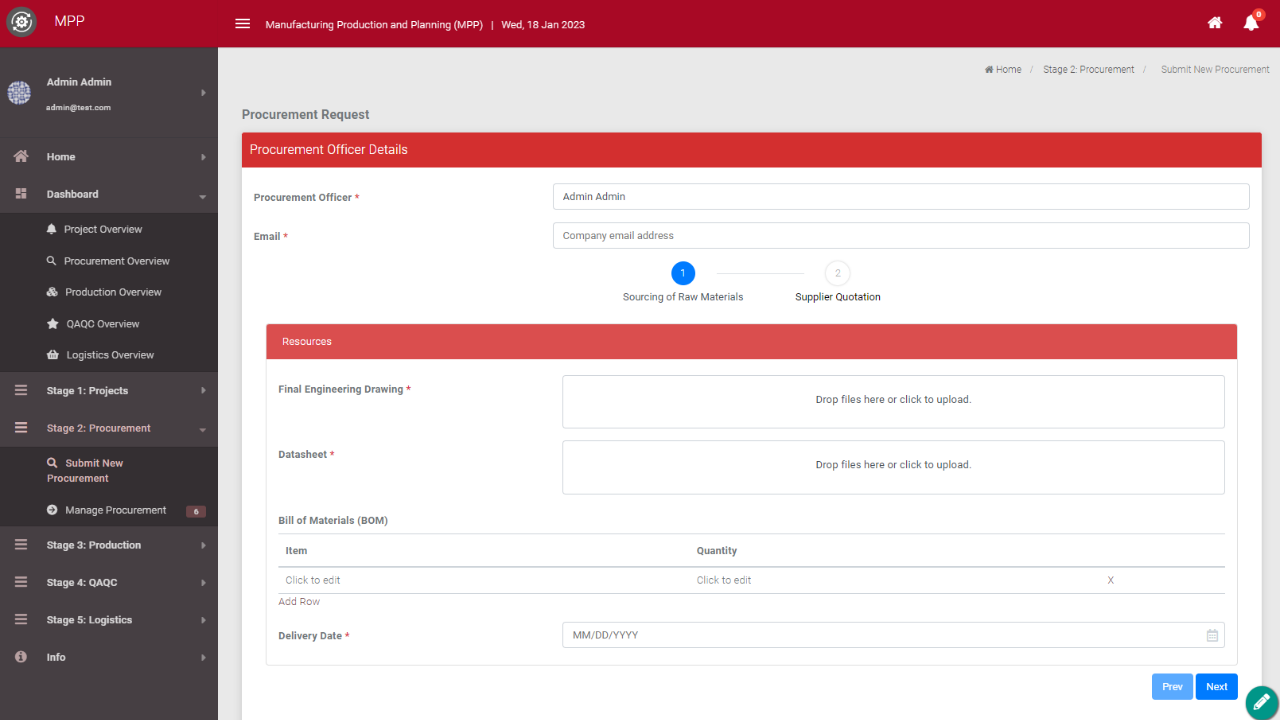This screenshot has height=720, width=1280.
Task: Click the MPP gear logo
Action: (x=21, y=21)
